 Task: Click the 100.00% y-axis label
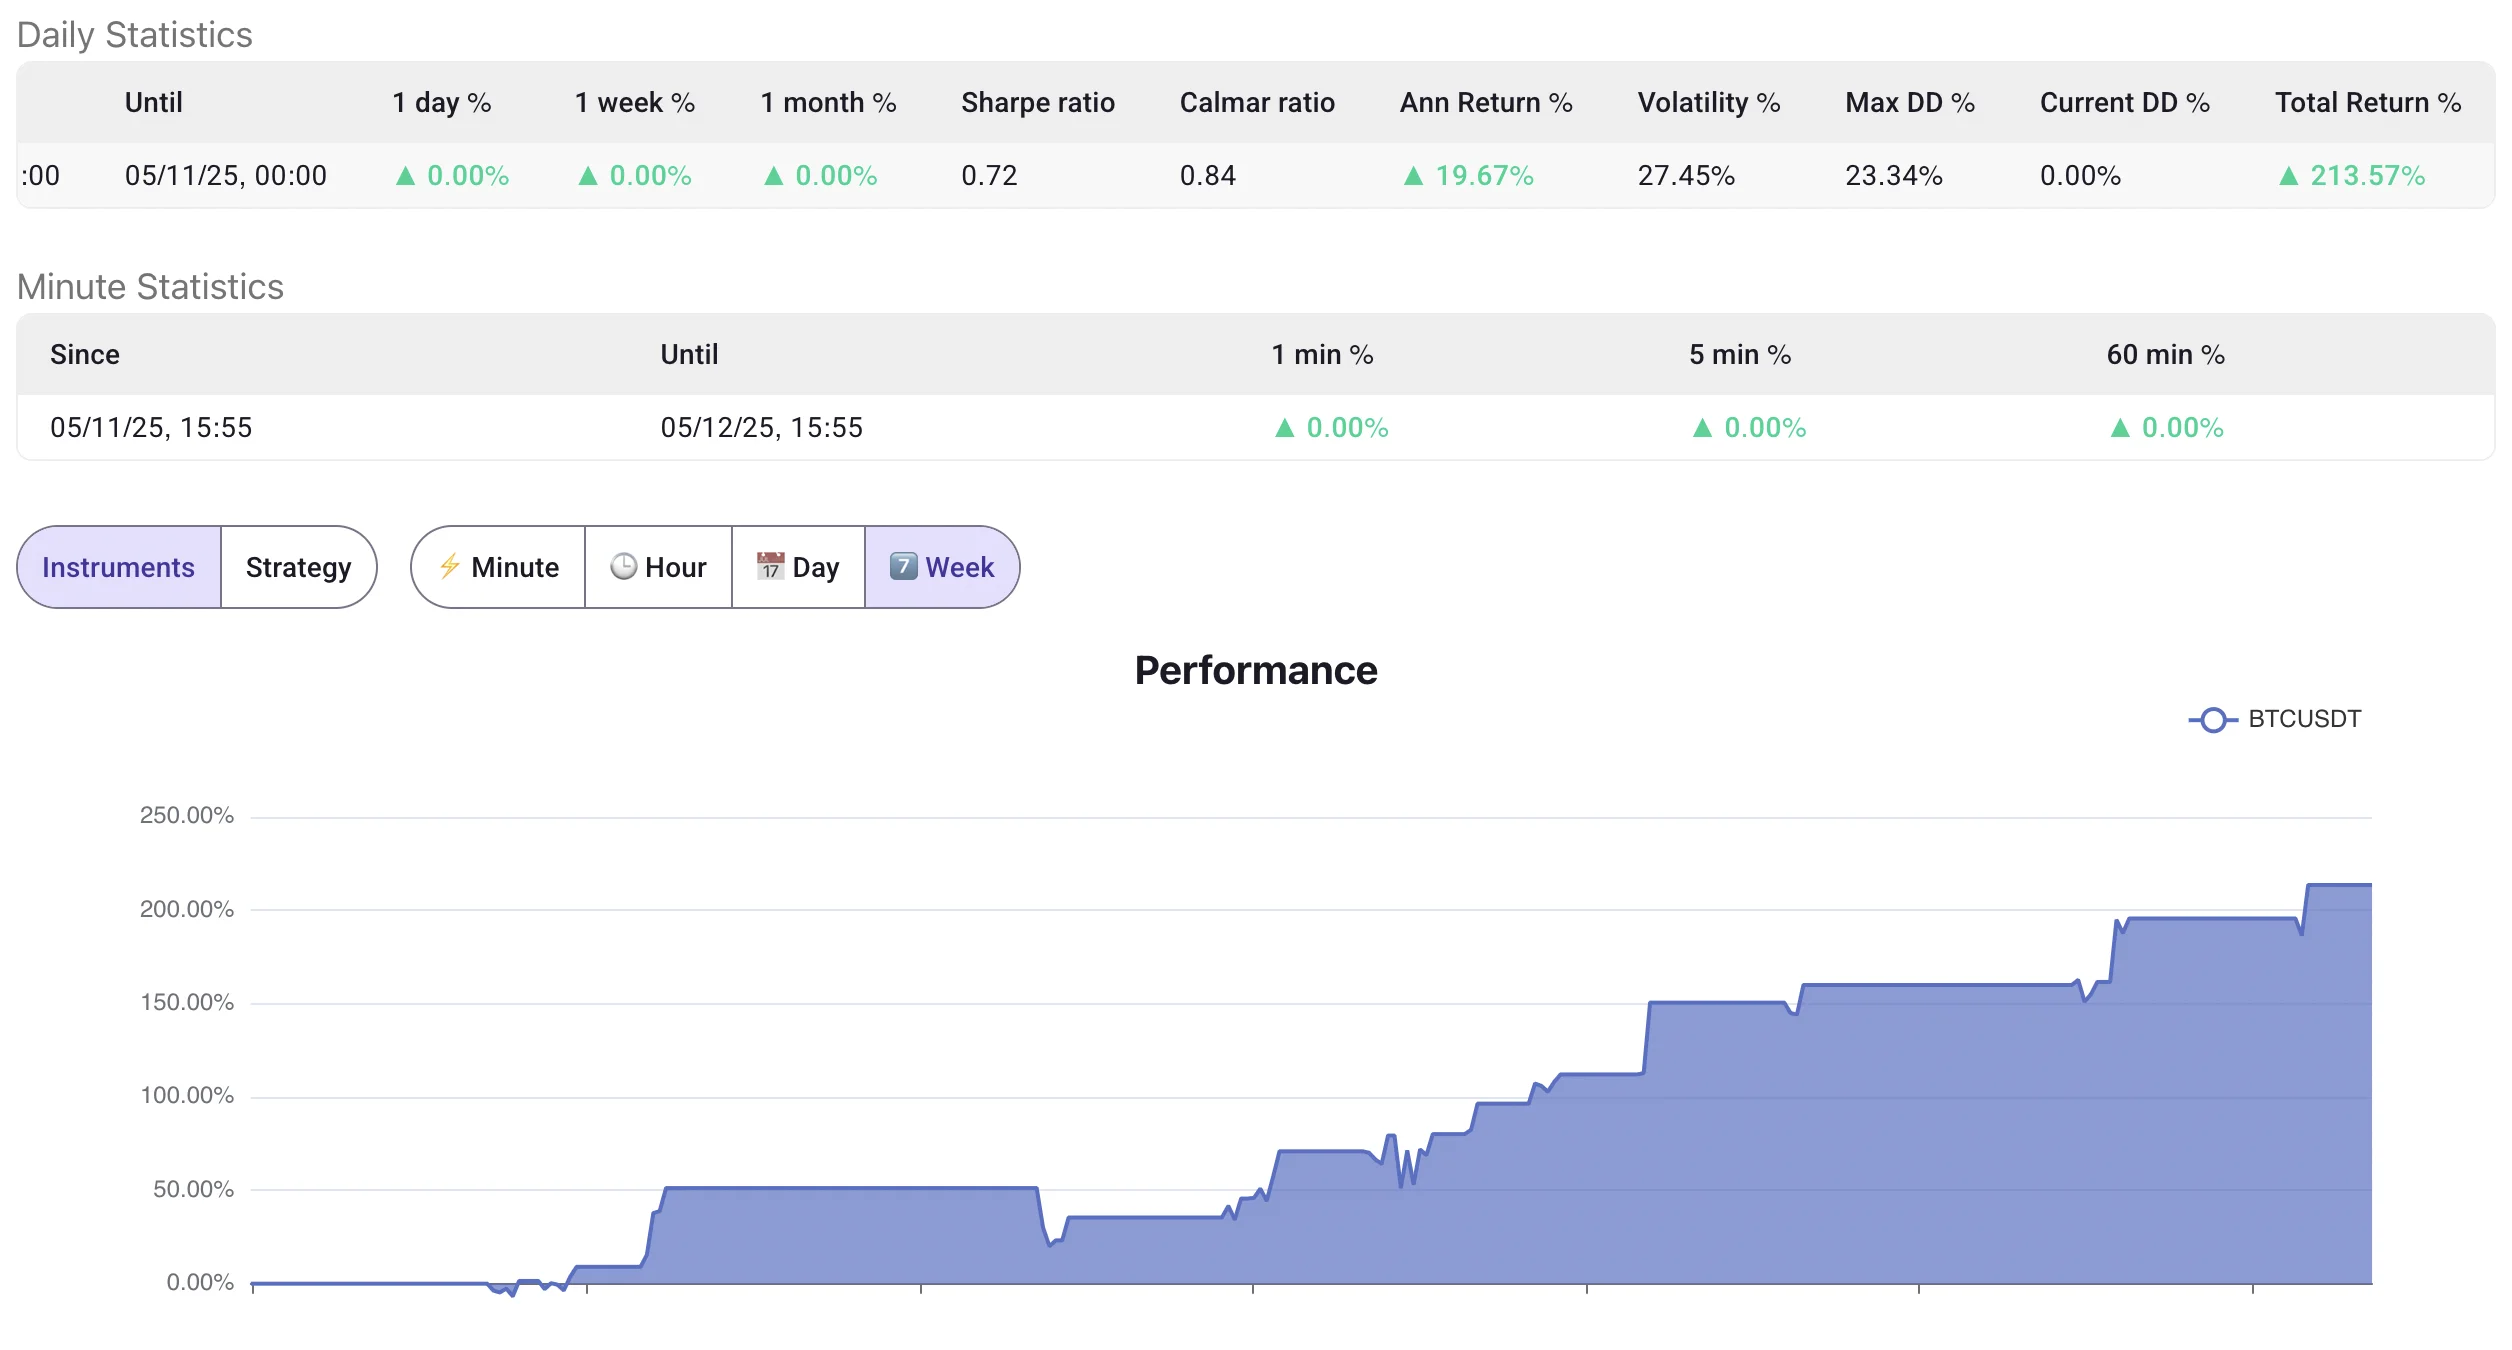pos(187,1095)
